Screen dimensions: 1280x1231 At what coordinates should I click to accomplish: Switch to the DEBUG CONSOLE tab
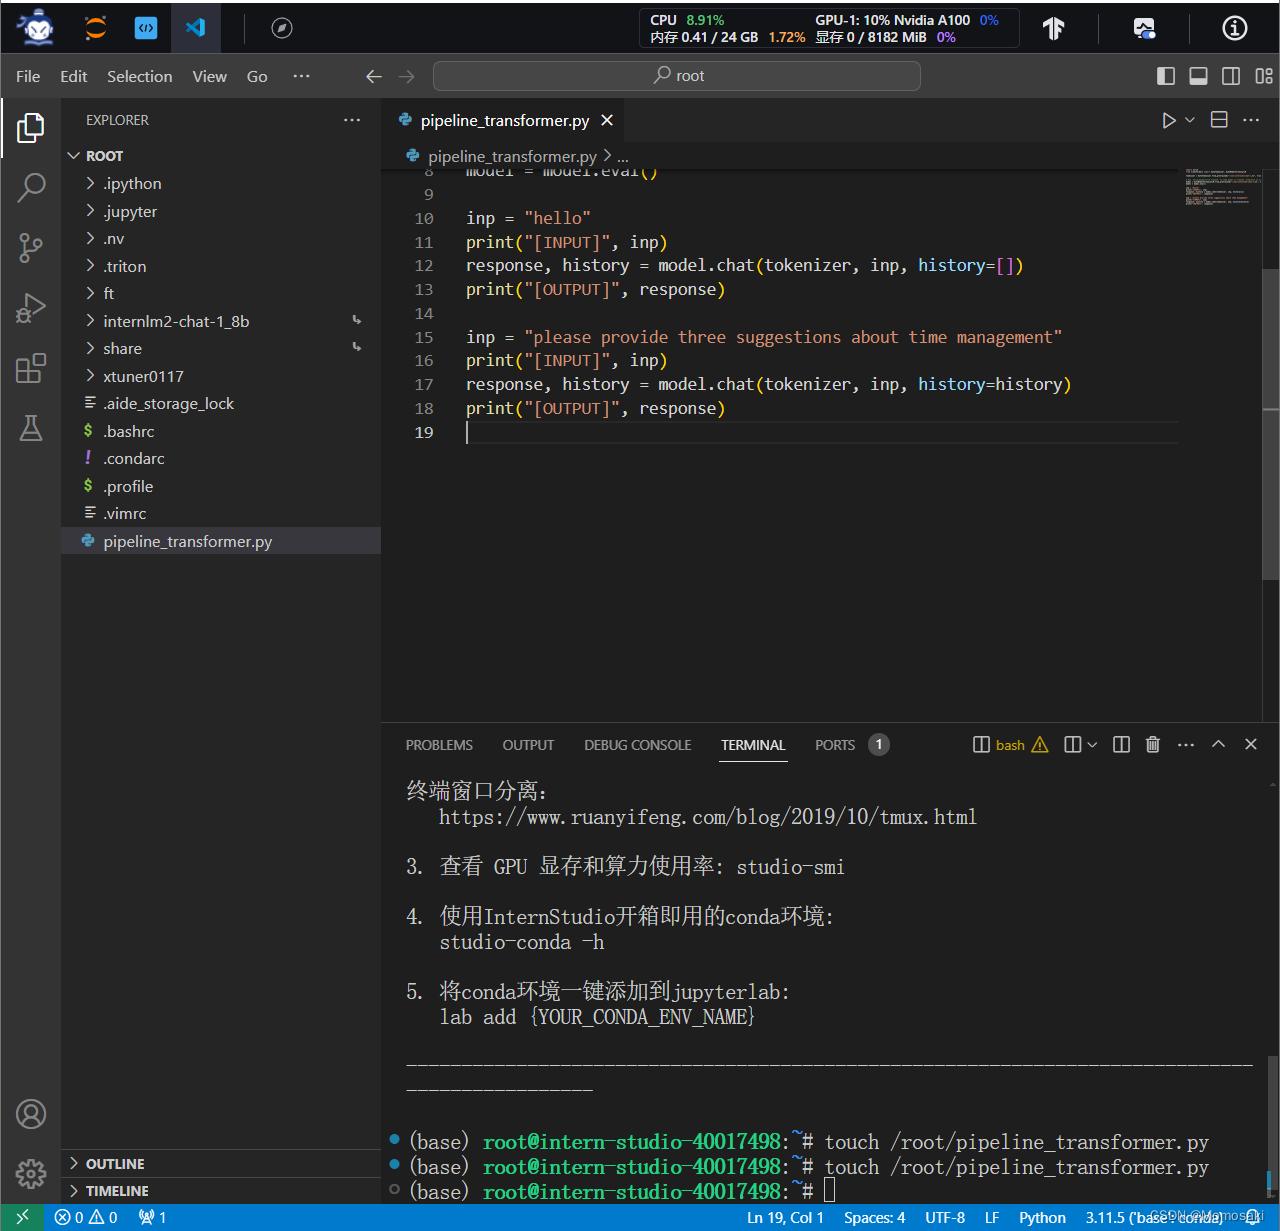[x=638, y=745]
